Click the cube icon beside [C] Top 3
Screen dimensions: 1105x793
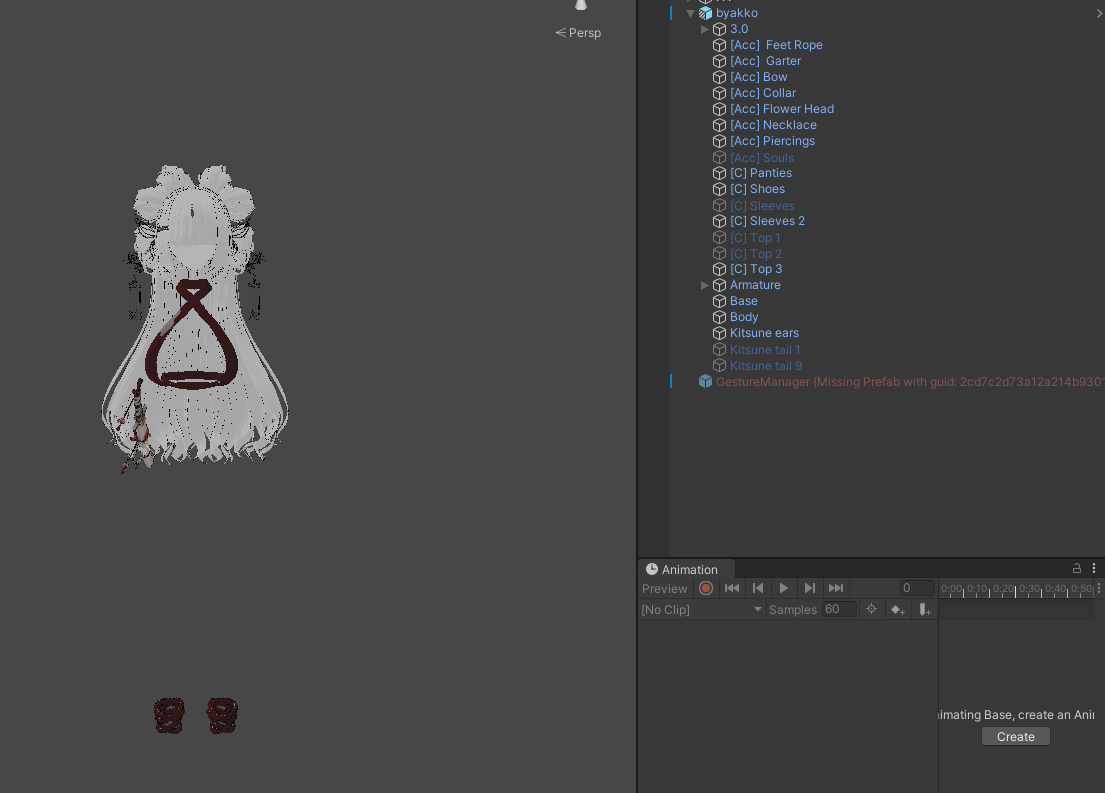tap(720, 269)
